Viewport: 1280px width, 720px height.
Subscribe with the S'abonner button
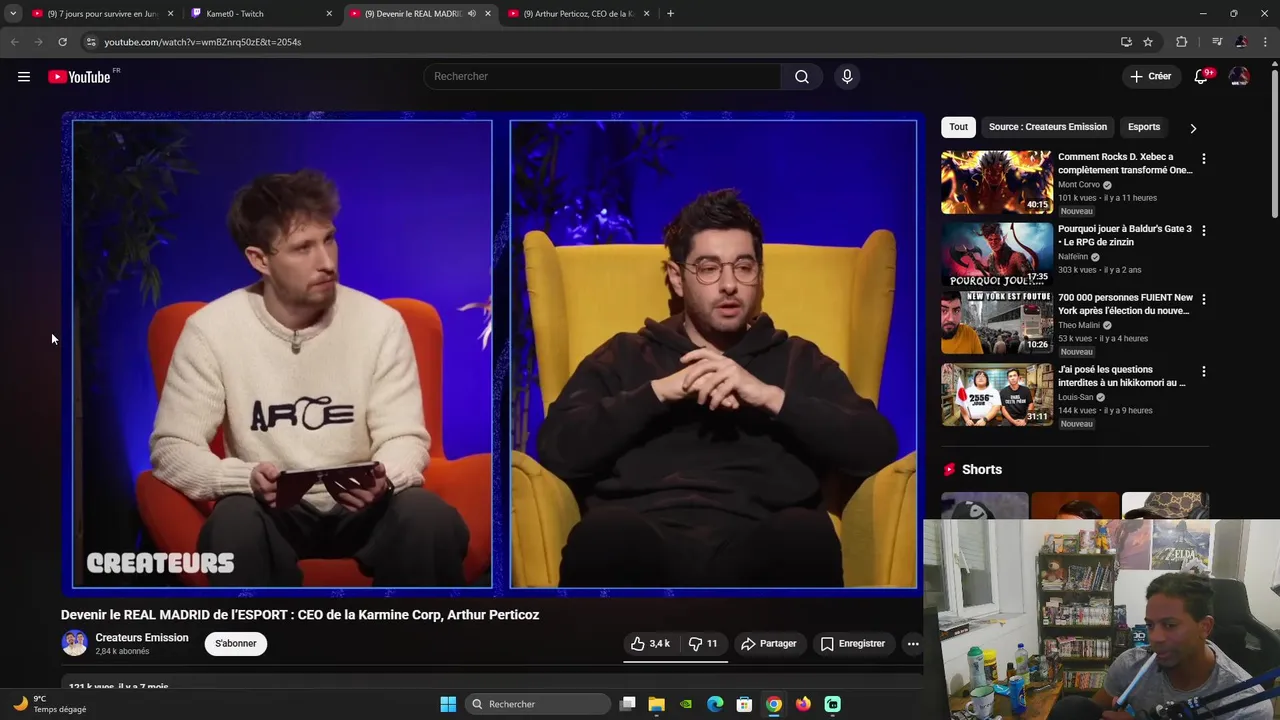[x=236, y=644]
